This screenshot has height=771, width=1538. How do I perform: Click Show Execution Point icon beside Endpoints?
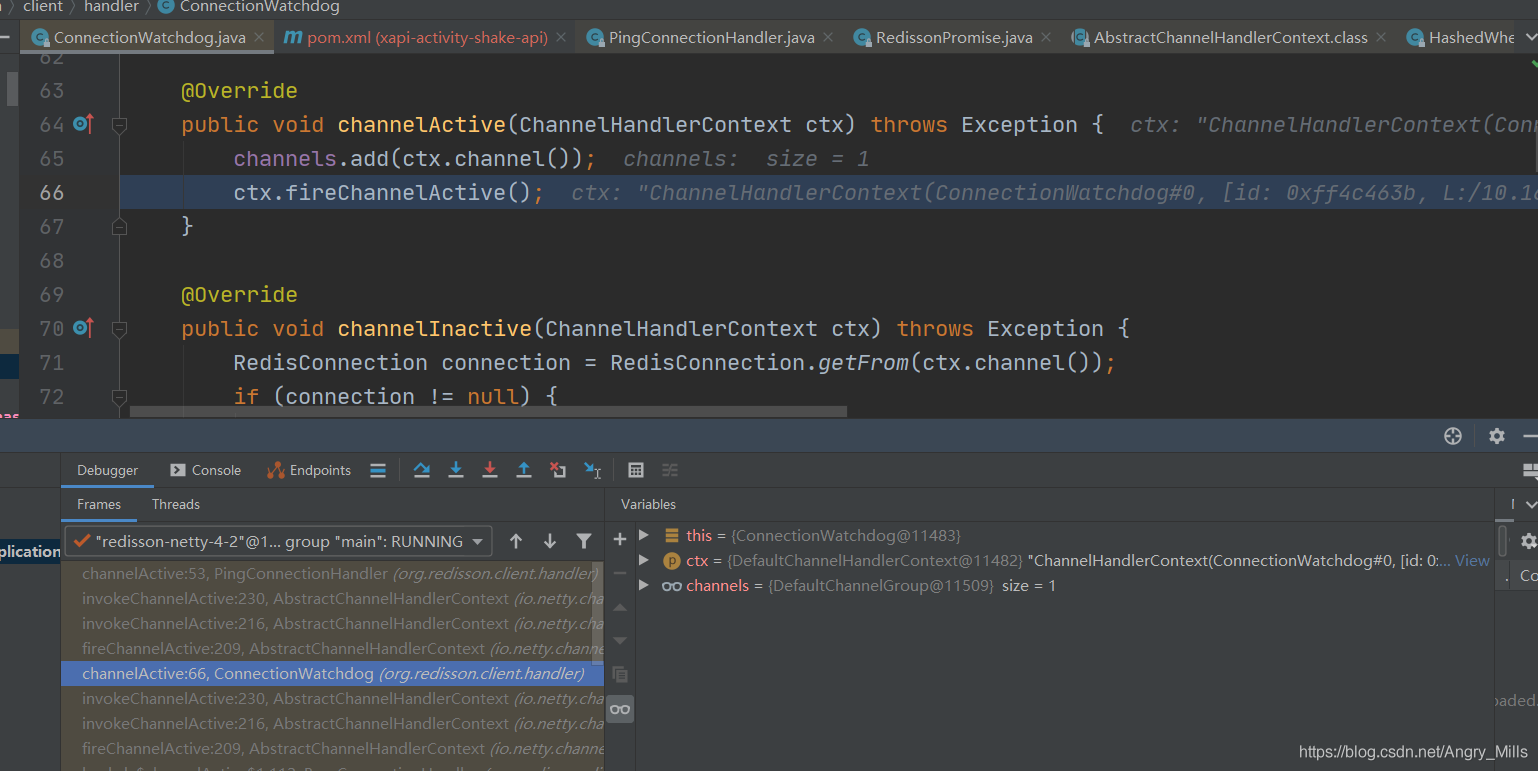click(378, 470)
